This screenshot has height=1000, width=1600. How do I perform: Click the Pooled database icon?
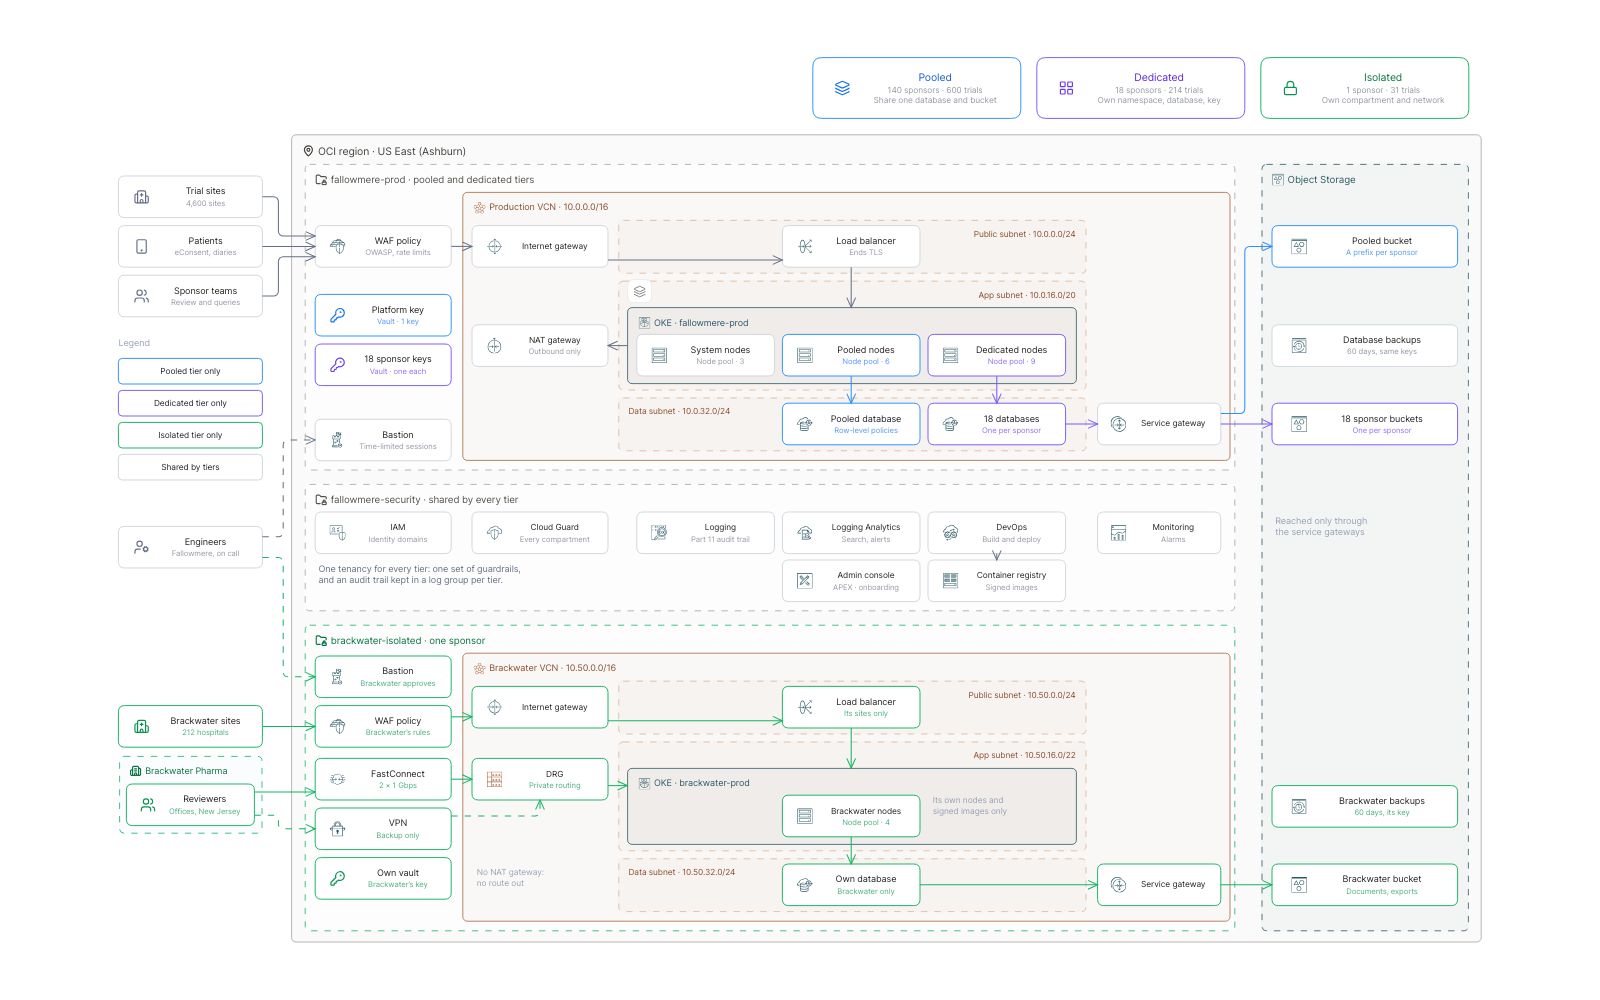pos(805,424)
